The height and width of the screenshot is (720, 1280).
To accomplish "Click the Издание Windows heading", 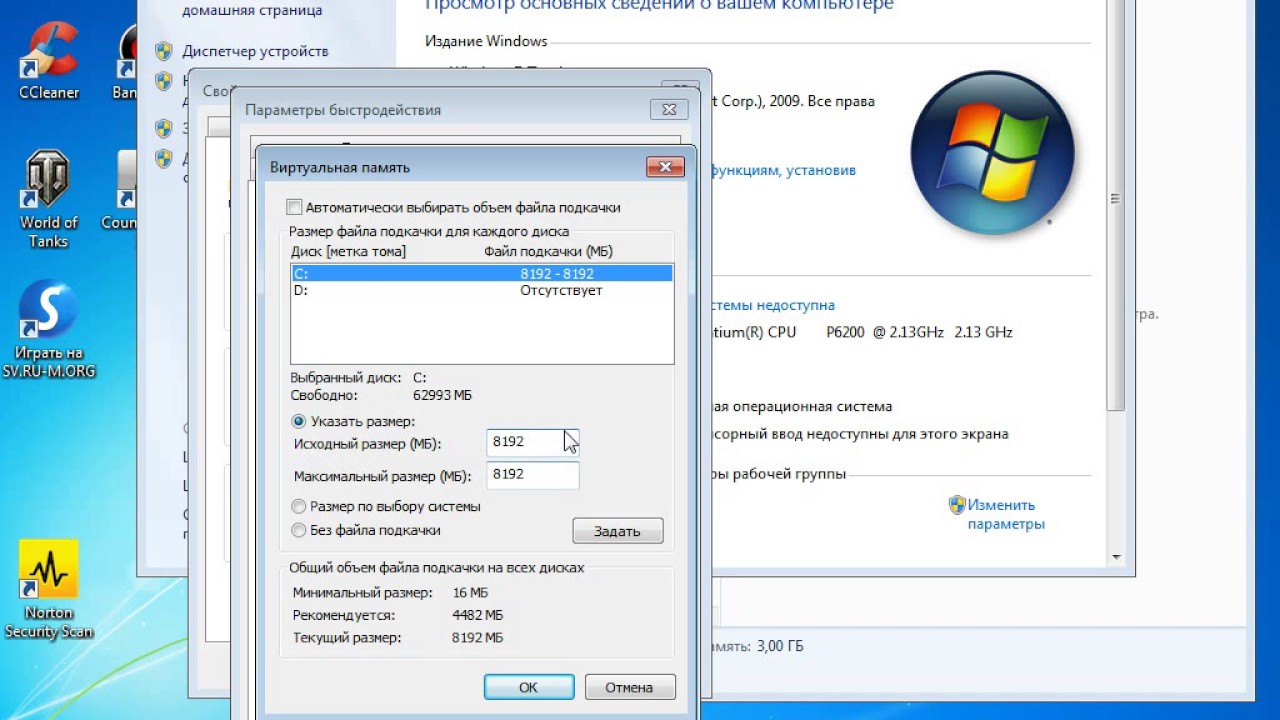I will (x=486, y=41).
